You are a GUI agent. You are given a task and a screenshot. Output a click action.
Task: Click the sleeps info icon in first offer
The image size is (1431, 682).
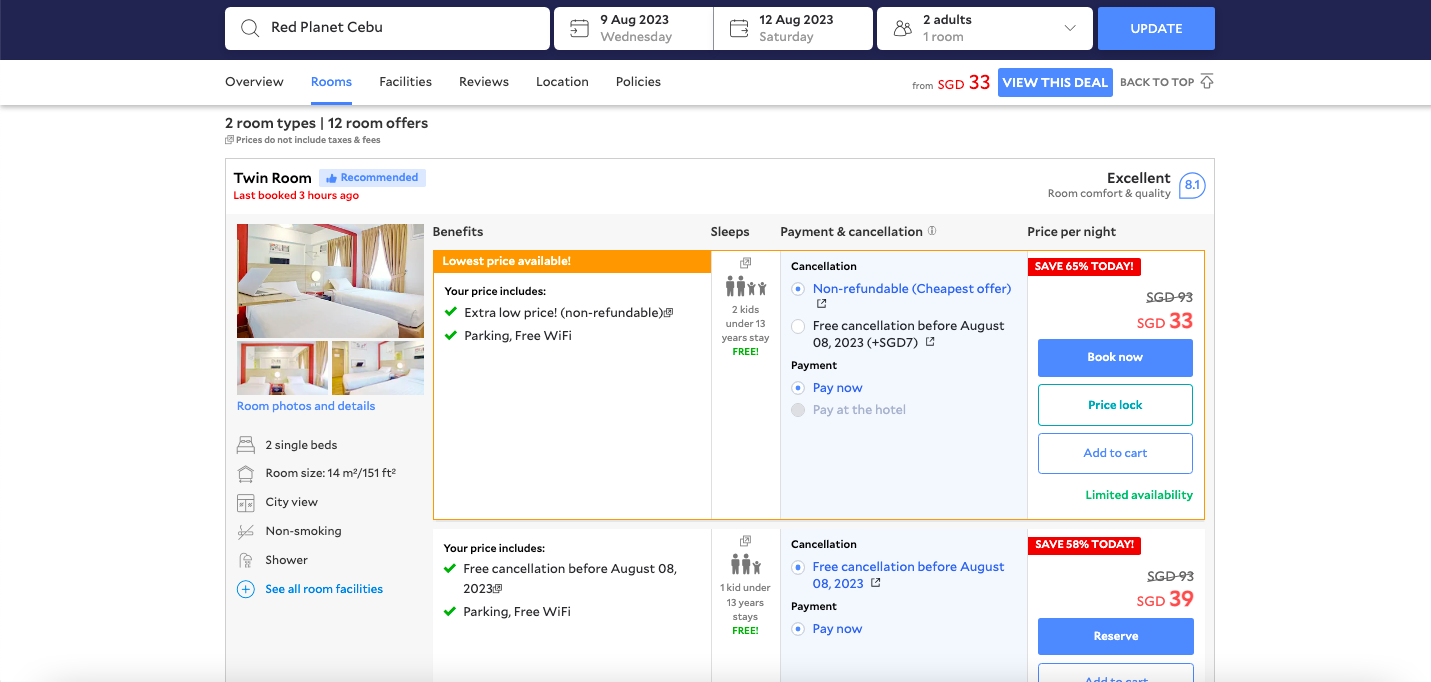[745, 263]
